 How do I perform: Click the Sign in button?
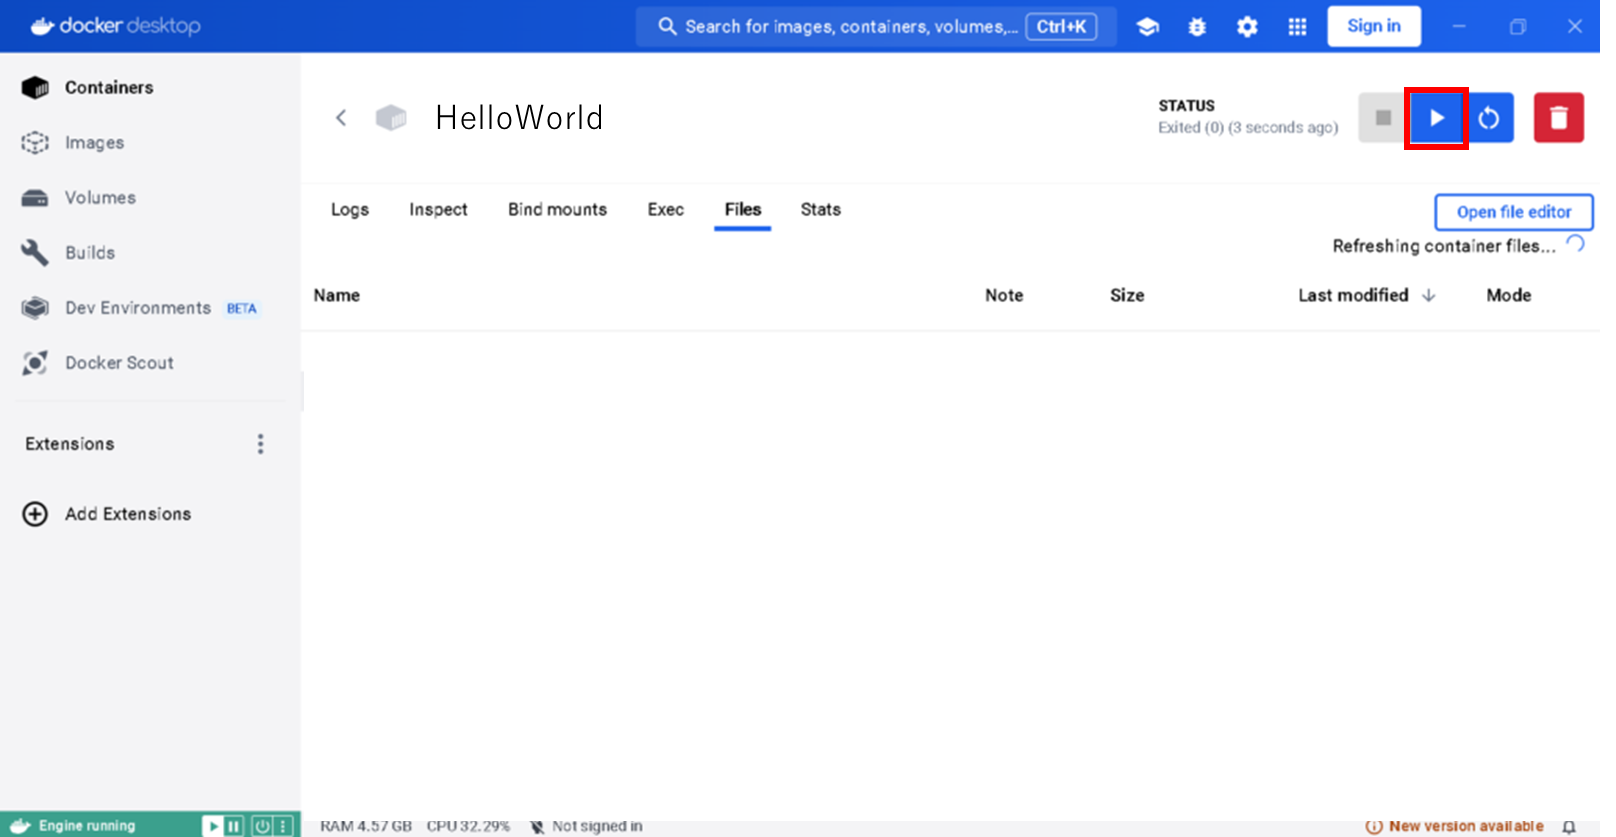[1373, 26]
